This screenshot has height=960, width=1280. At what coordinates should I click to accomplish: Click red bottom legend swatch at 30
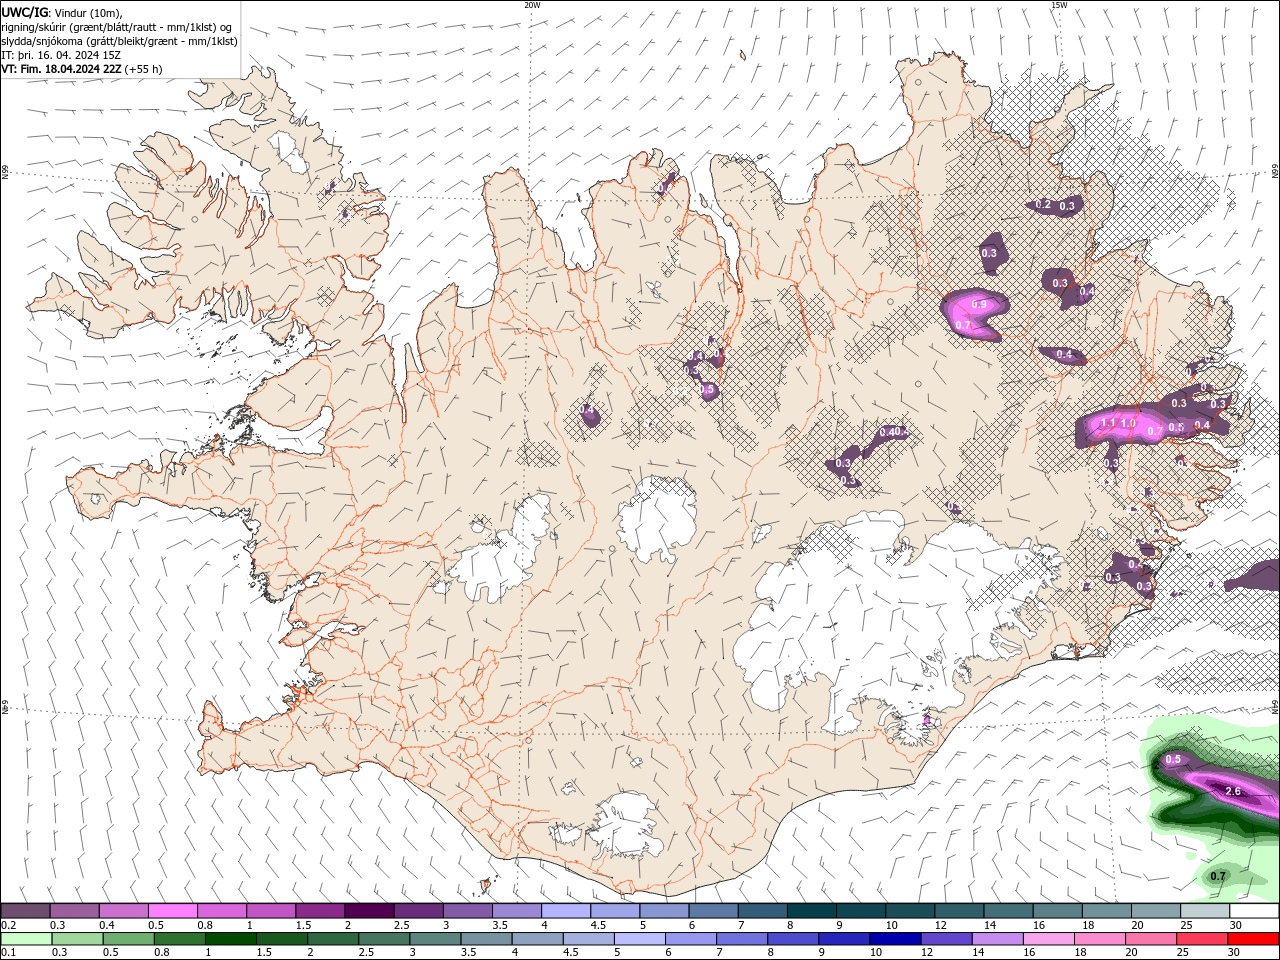[x=1253, y=938]
